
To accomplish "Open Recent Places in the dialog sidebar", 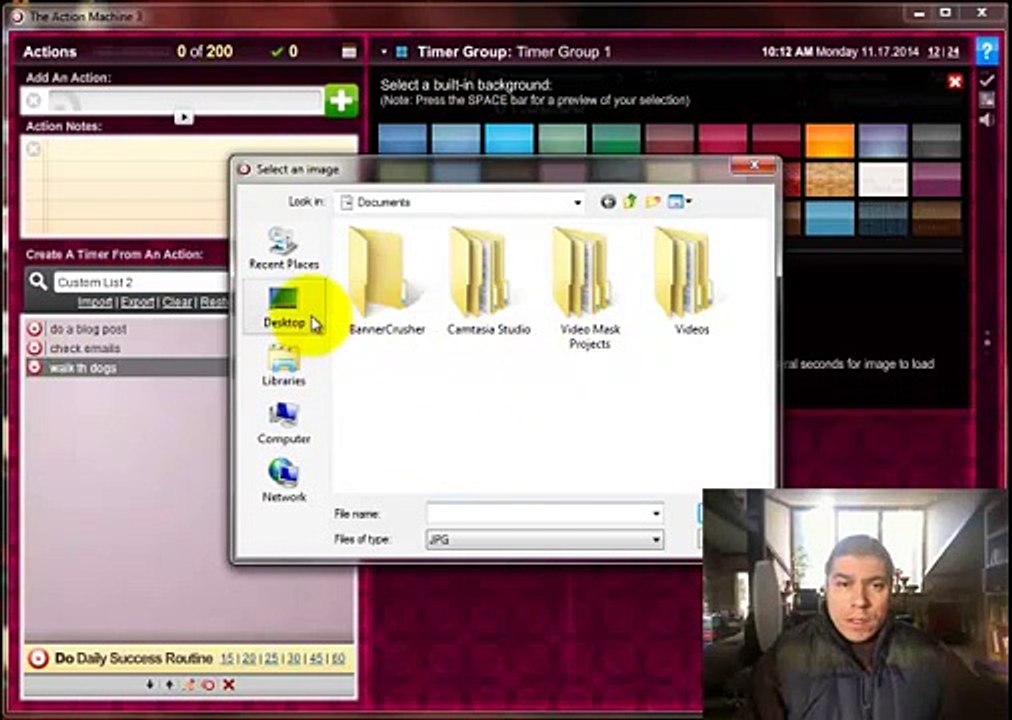I will point(283,248).
